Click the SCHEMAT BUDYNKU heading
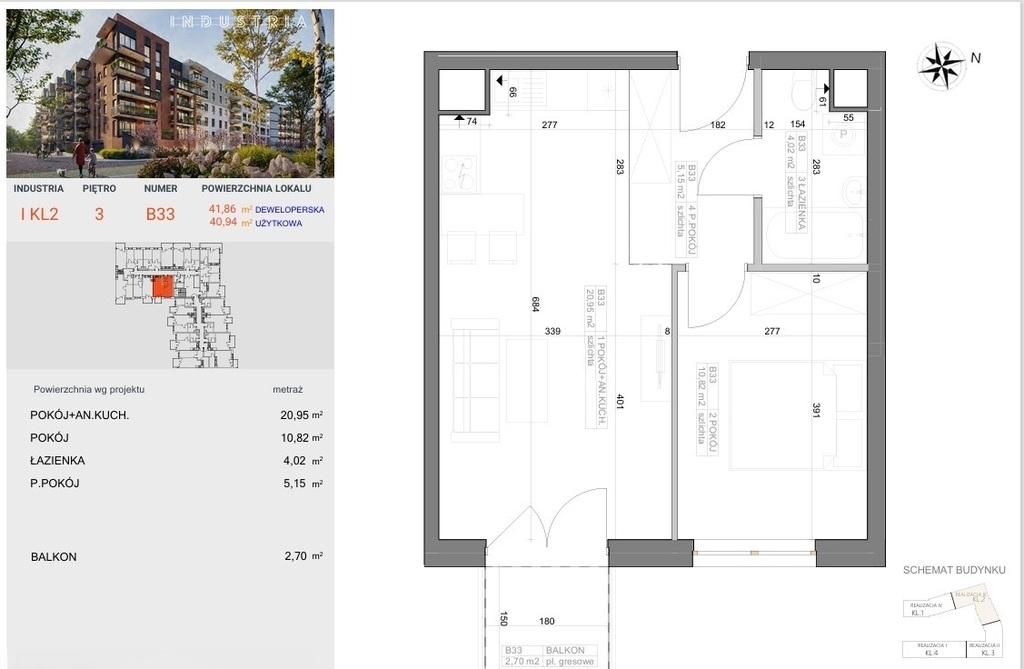The image size is (1024, 669). (x=953, y=568)
